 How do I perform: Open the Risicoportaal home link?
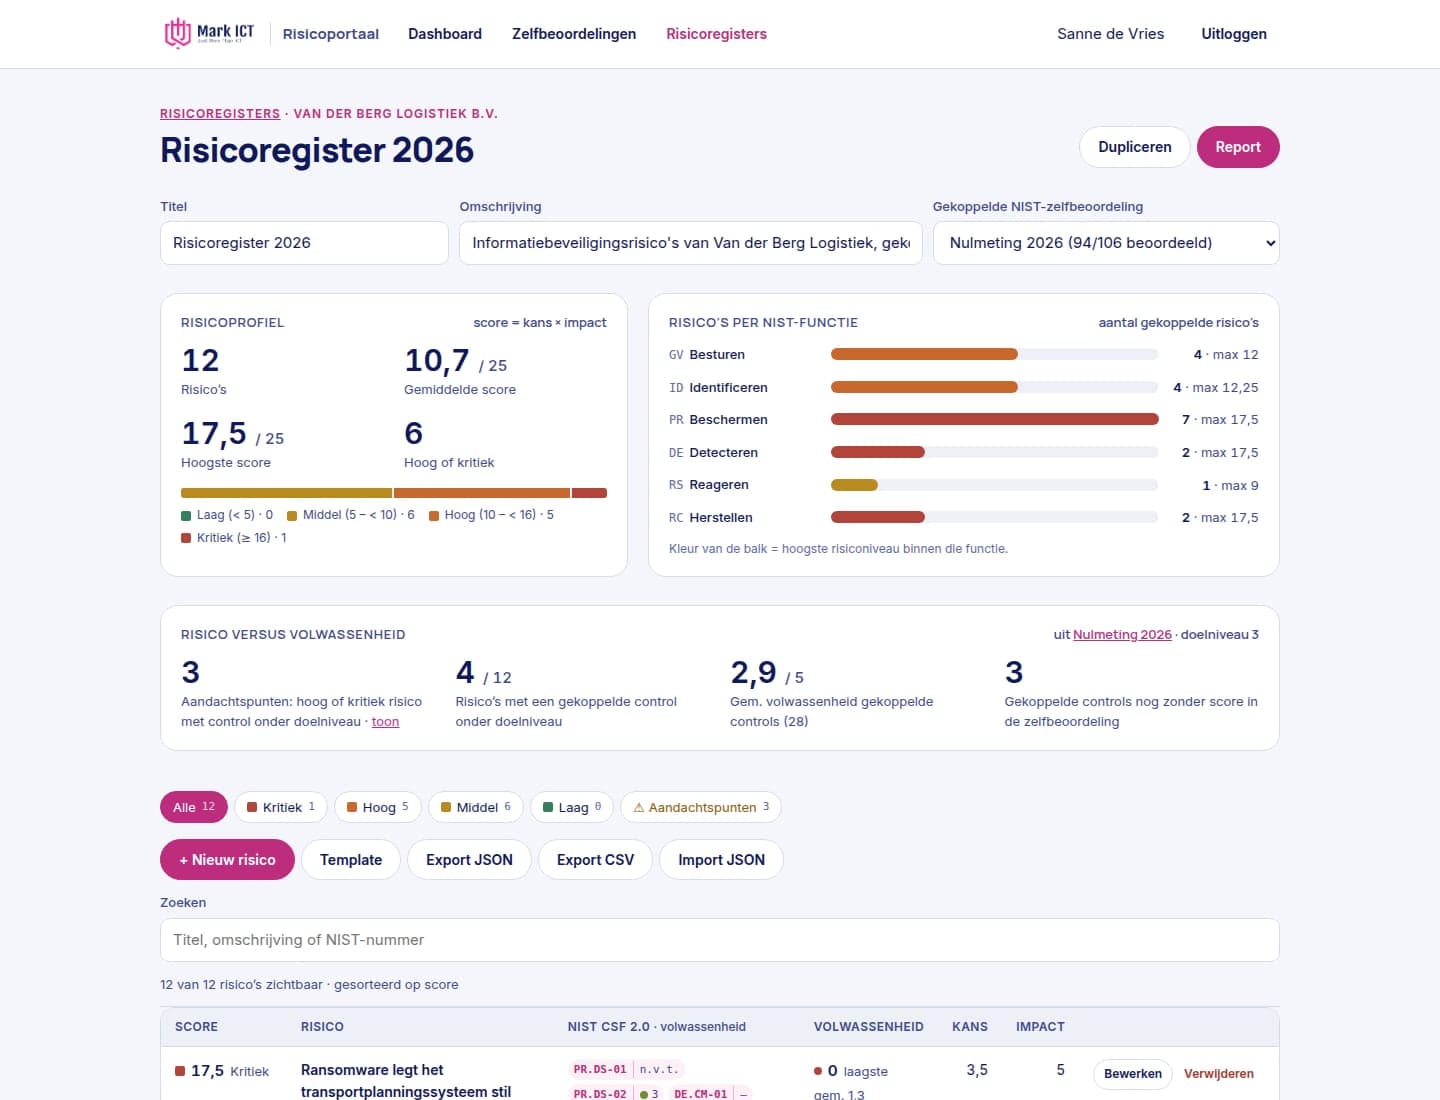click(x=331, y=34)
